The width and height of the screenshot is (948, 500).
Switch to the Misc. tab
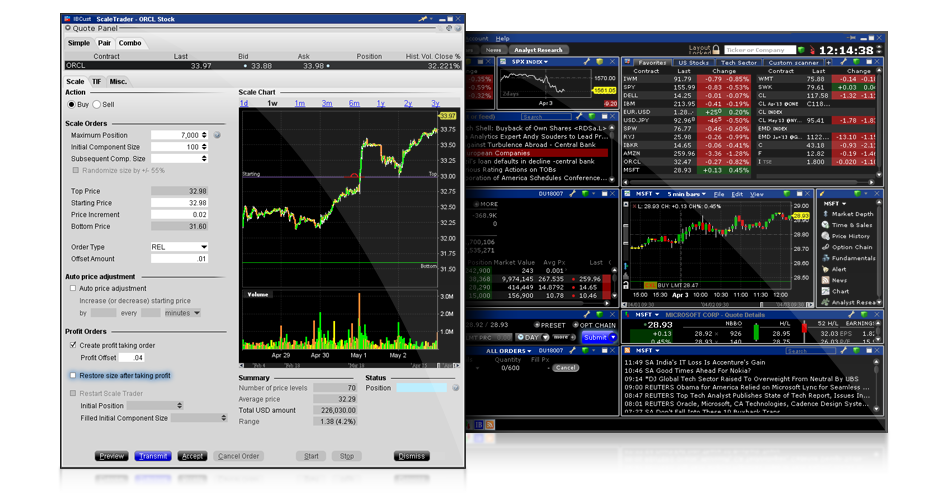pos(118,81)
